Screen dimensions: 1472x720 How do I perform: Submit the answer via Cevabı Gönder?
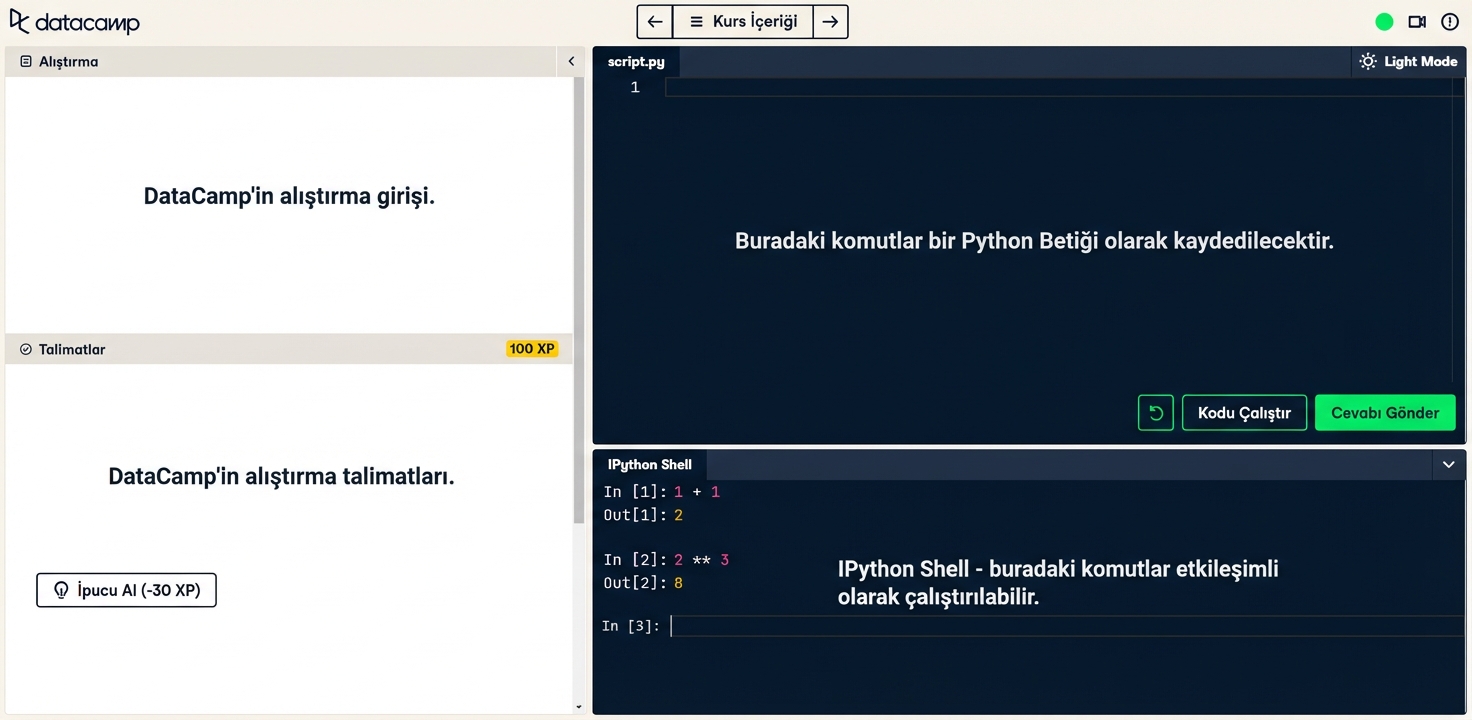coord(1385,412)
